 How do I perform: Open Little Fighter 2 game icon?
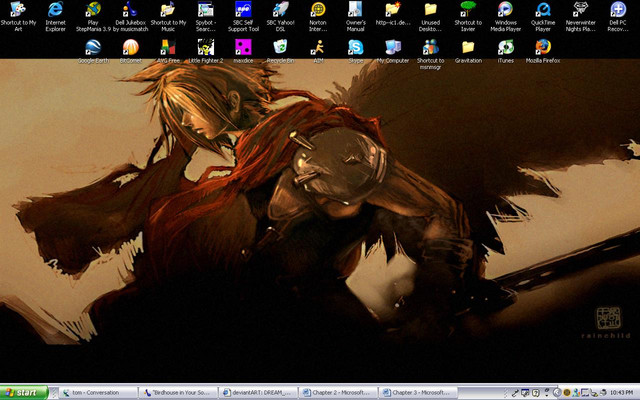point(206,51)
